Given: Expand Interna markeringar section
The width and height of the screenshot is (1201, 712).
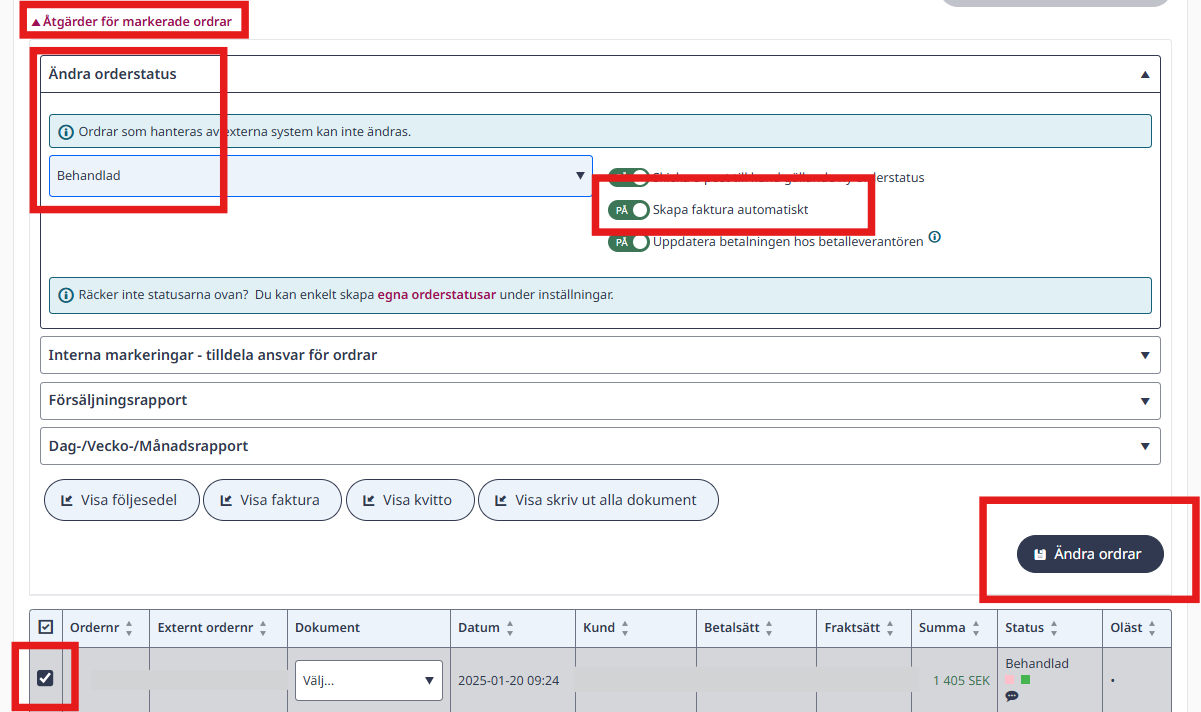Looking at the screenshot, I should click(x=600, y=355).
